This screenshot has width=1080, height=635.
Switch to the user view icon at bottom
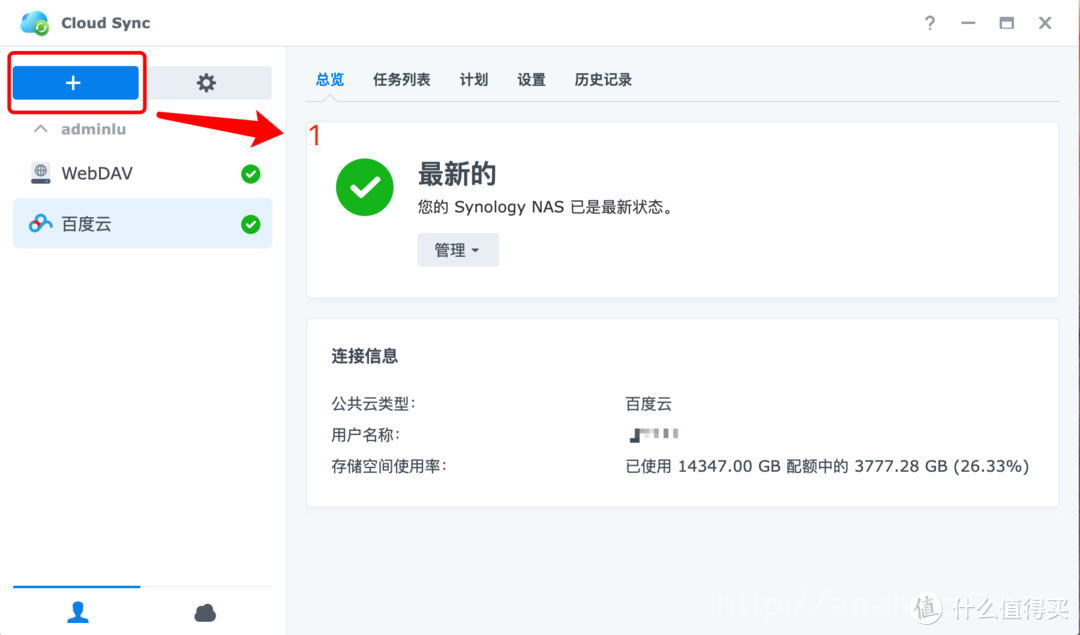78,612
